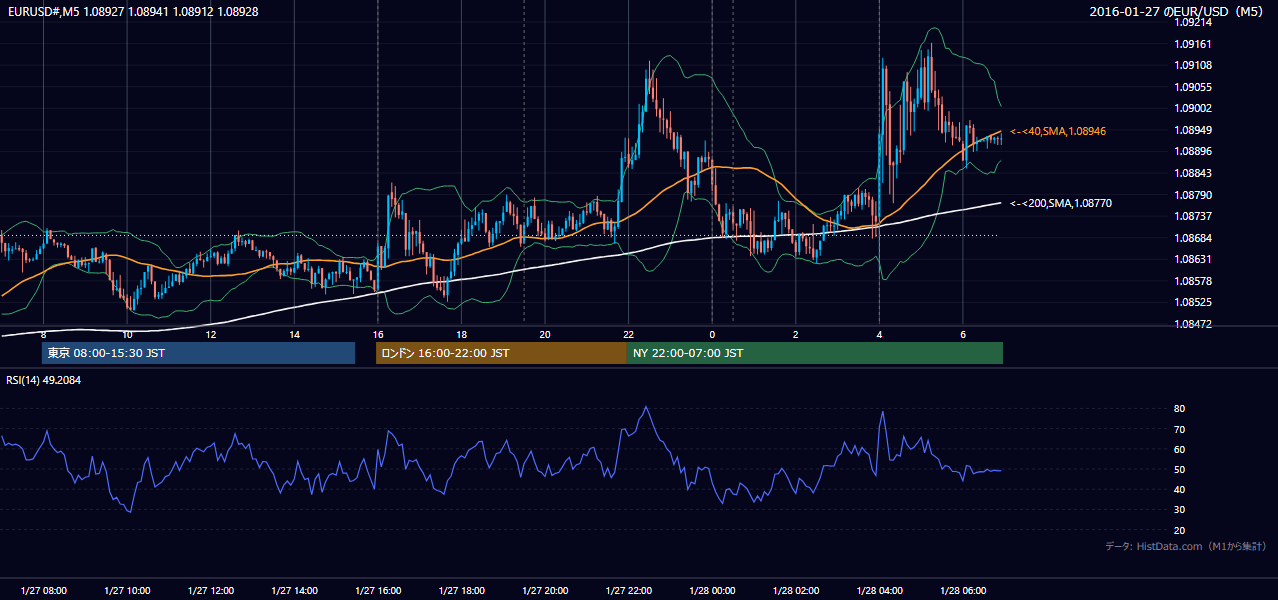Click the 1/28 06:00 date-time label
The width and height of the screenshot is (1278, 600).
[963, 591]
